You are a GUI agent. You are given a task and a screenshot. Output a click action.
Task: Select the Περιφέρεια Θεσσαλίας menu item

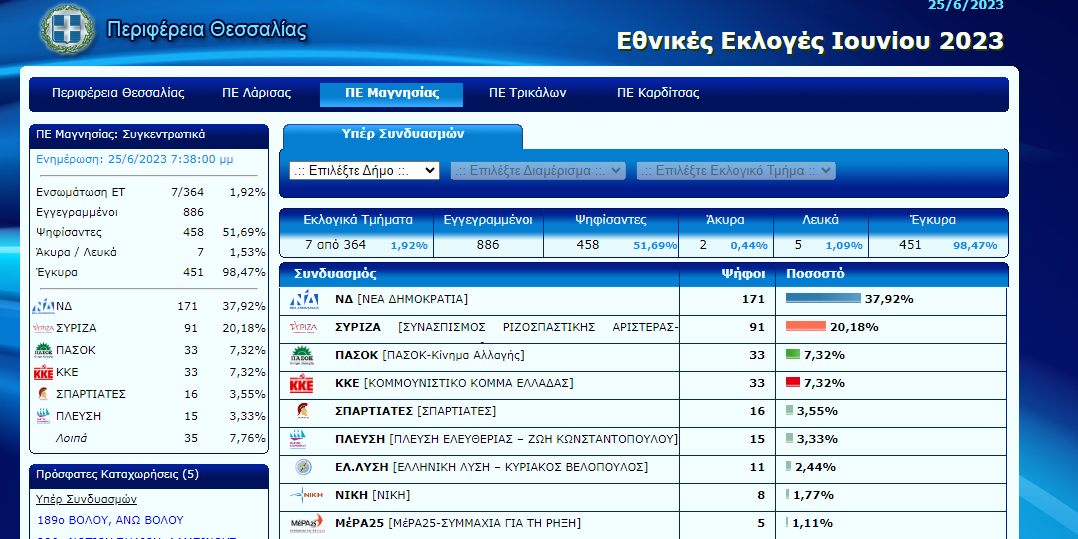[x=118, y=93]
